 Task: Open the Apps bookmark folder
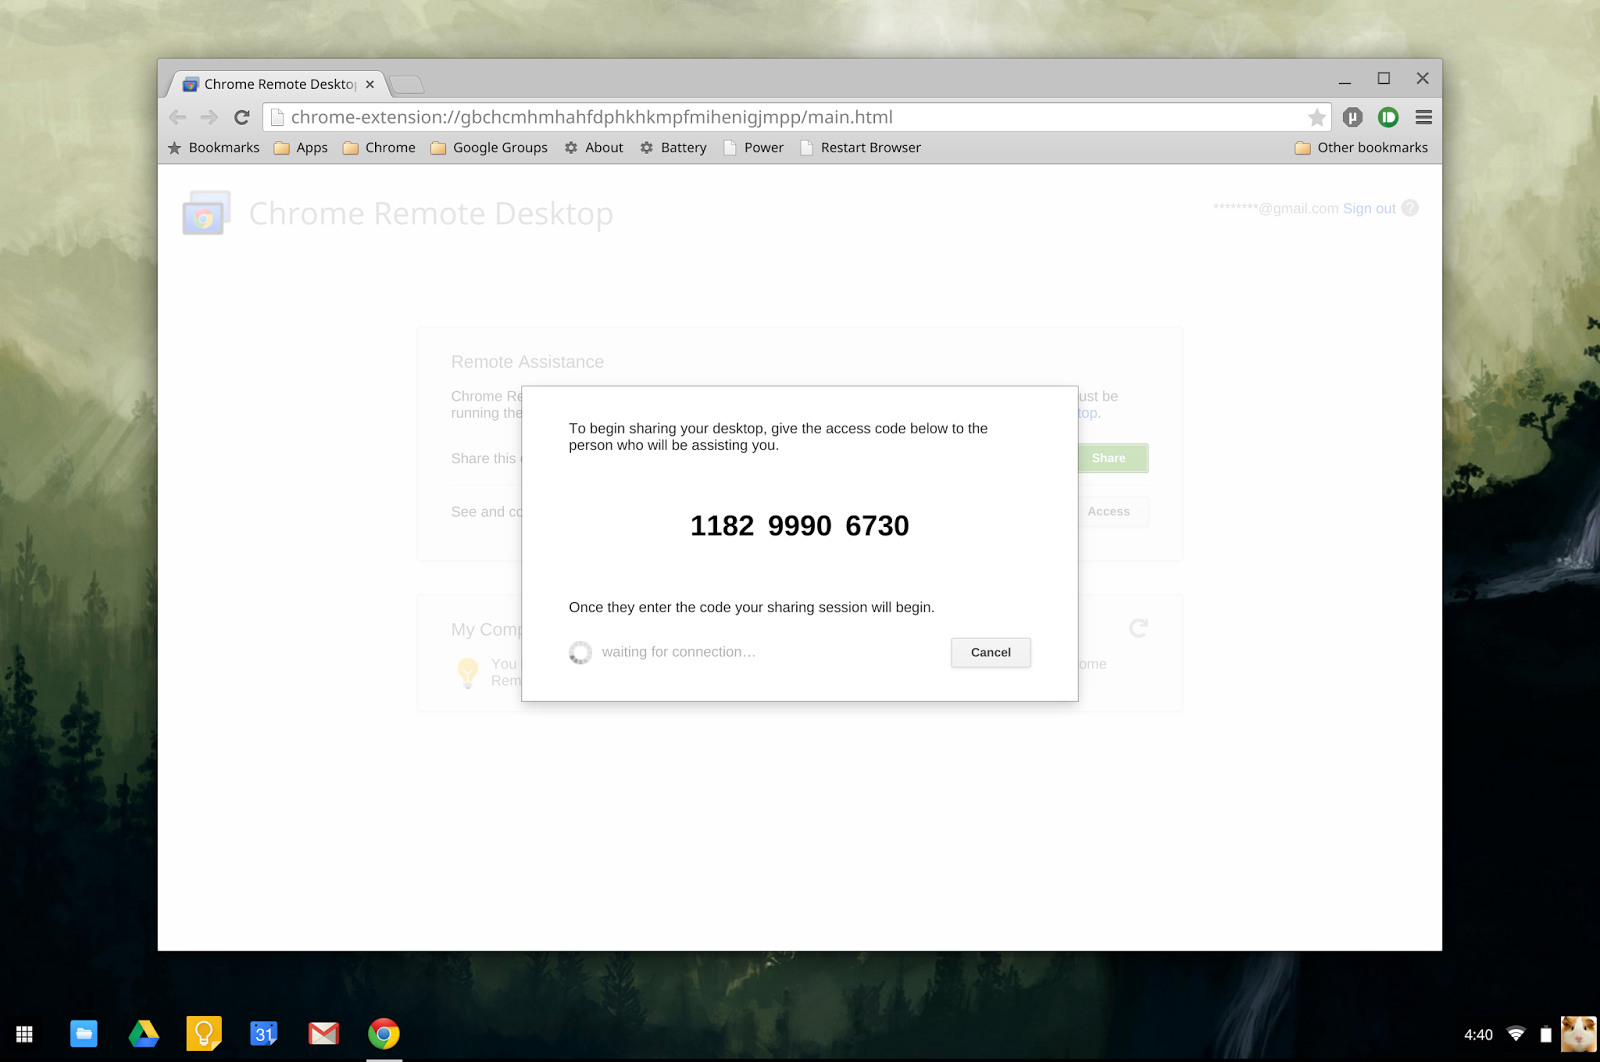(301, 147)
